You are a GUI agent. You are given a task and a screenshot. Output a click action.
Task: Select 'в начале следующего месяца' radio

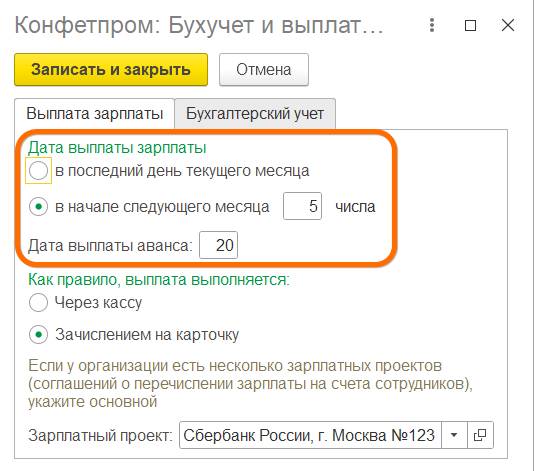(38, 206)
